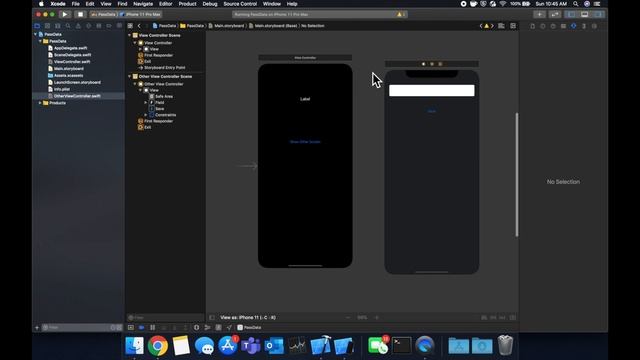Show the Attributes inspector
The height and width of the screenshot is (360, 640).
coord(573,26)
